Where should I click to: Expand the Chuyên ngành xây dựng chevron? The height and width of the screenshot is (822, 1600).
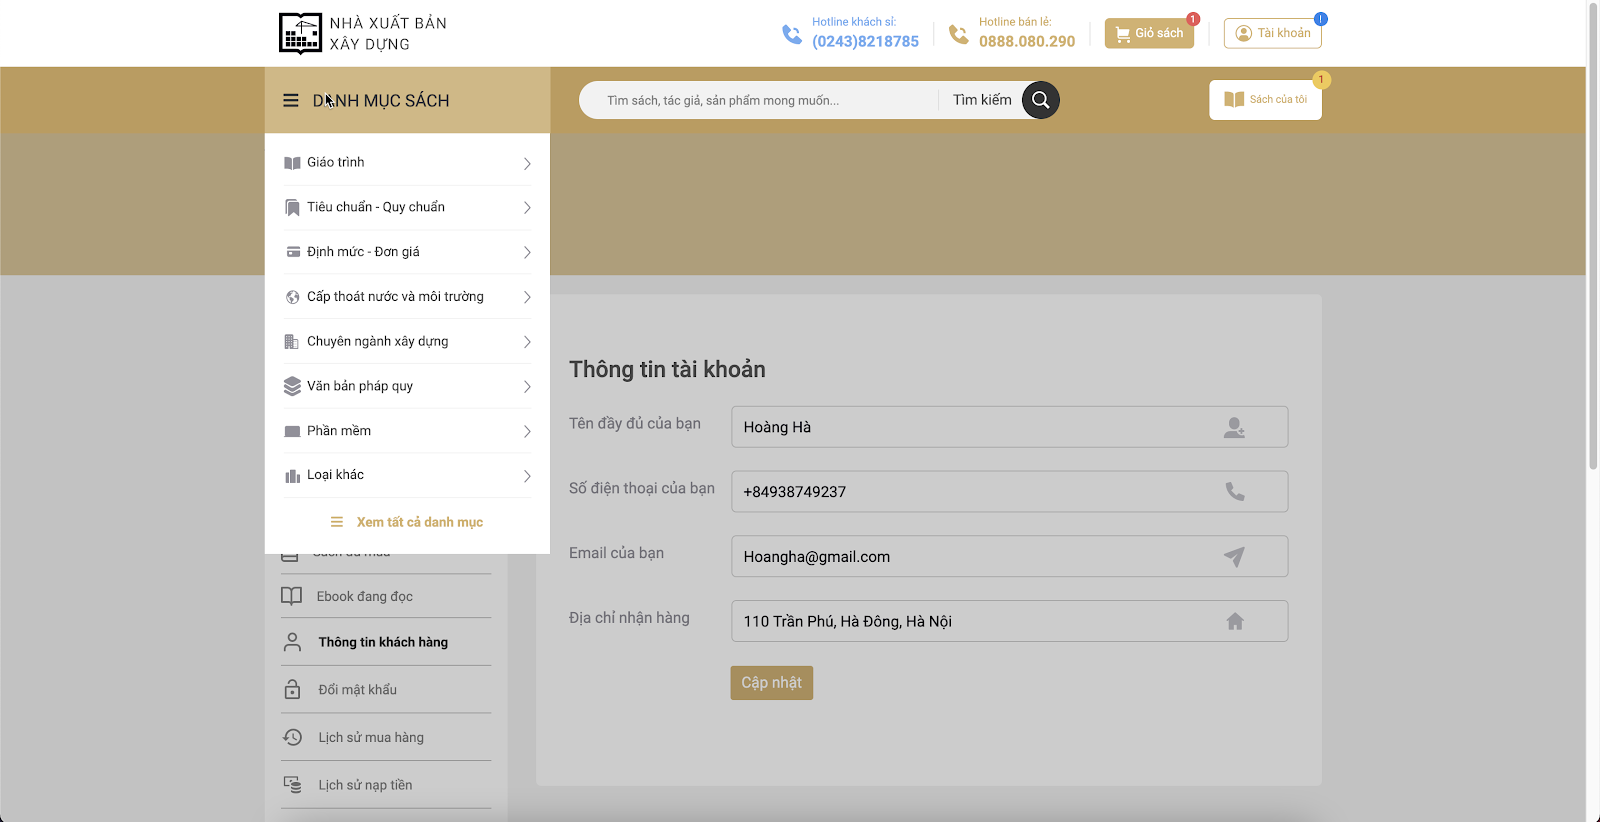pyautogui.click(x=527, y=342)
